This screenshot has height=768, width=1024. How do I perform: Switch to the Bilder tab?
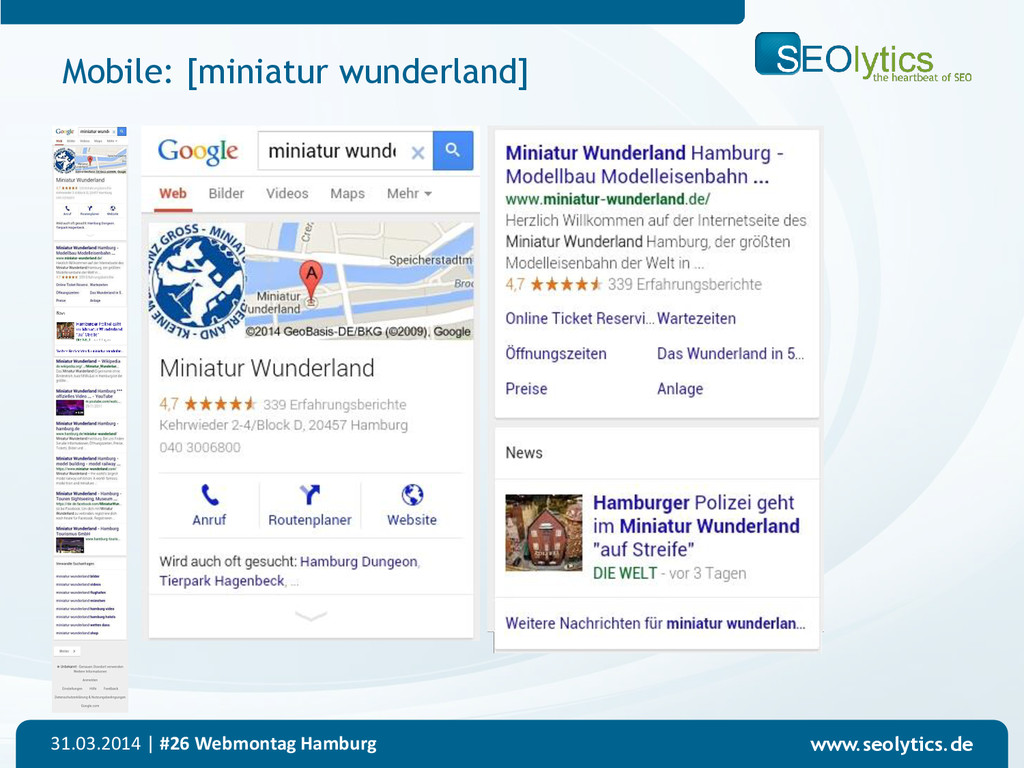click(226, 193)
